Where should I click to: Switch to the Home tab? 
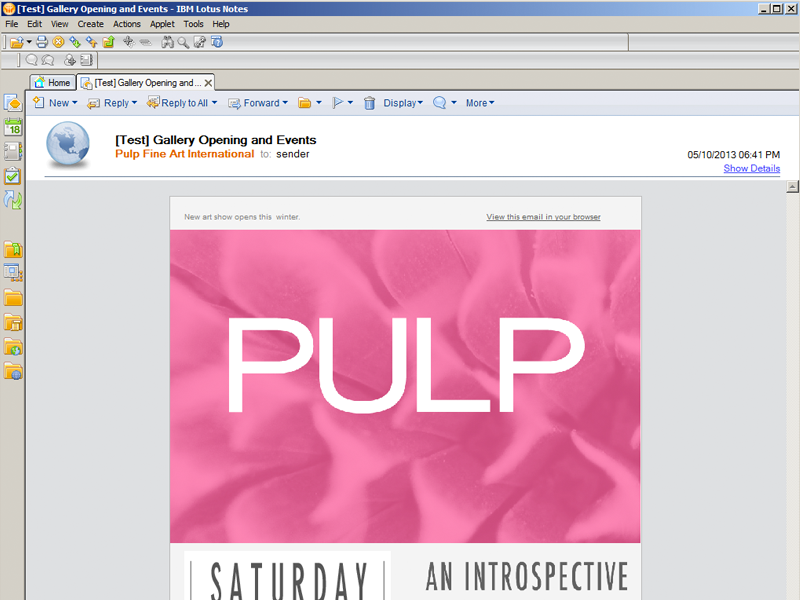click(53, 83)
